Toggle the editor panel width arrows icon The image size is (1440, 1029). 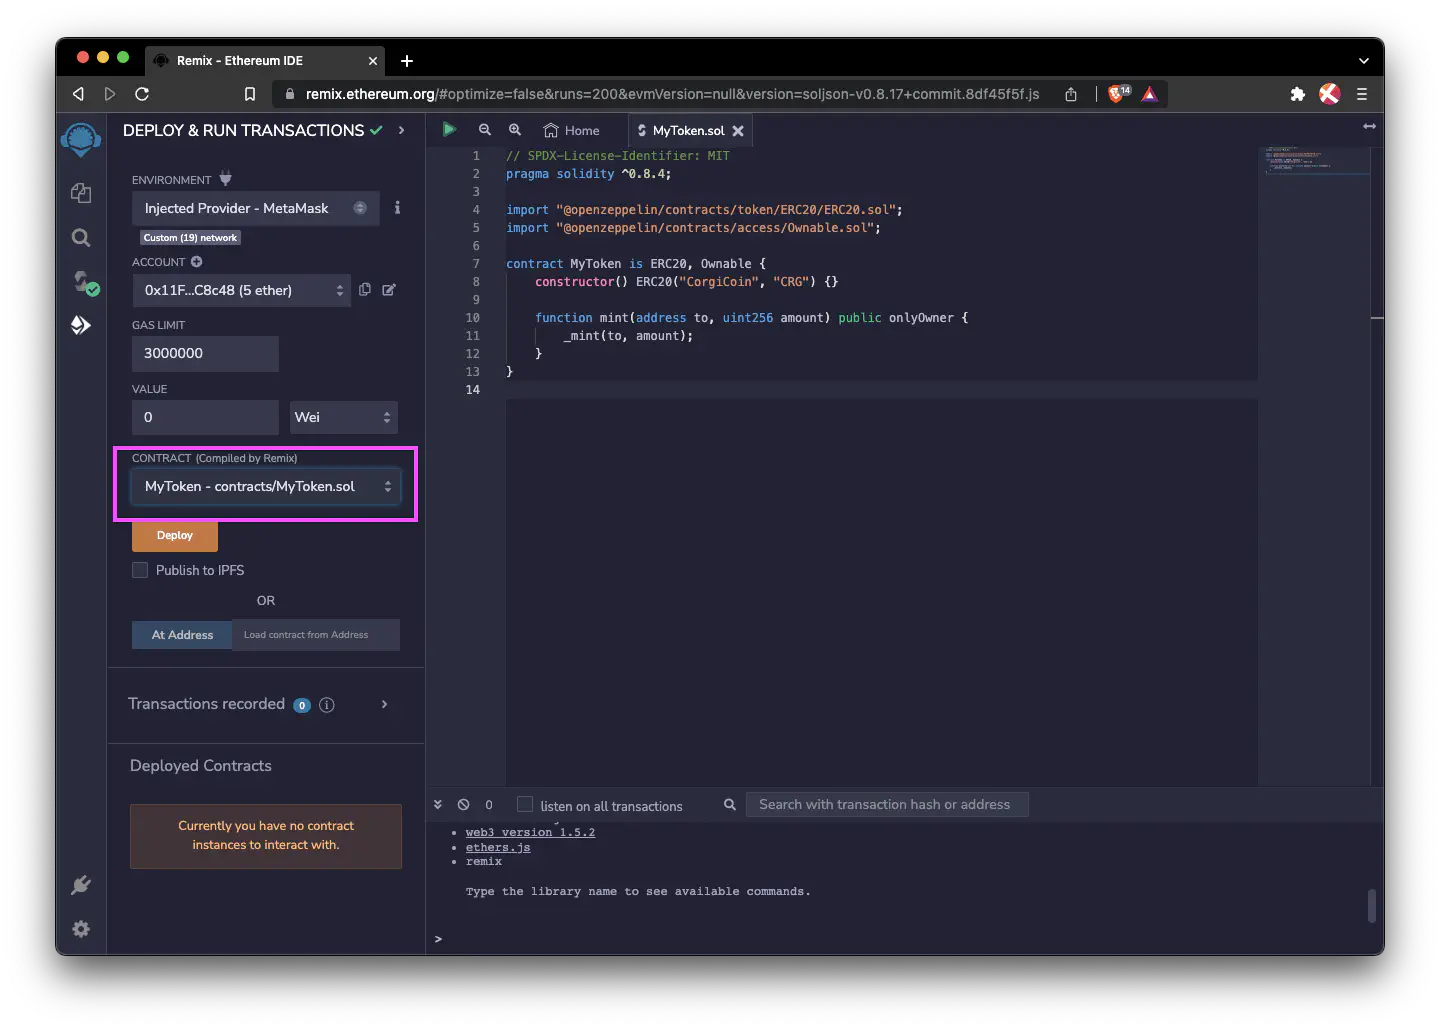point(1369,126)
